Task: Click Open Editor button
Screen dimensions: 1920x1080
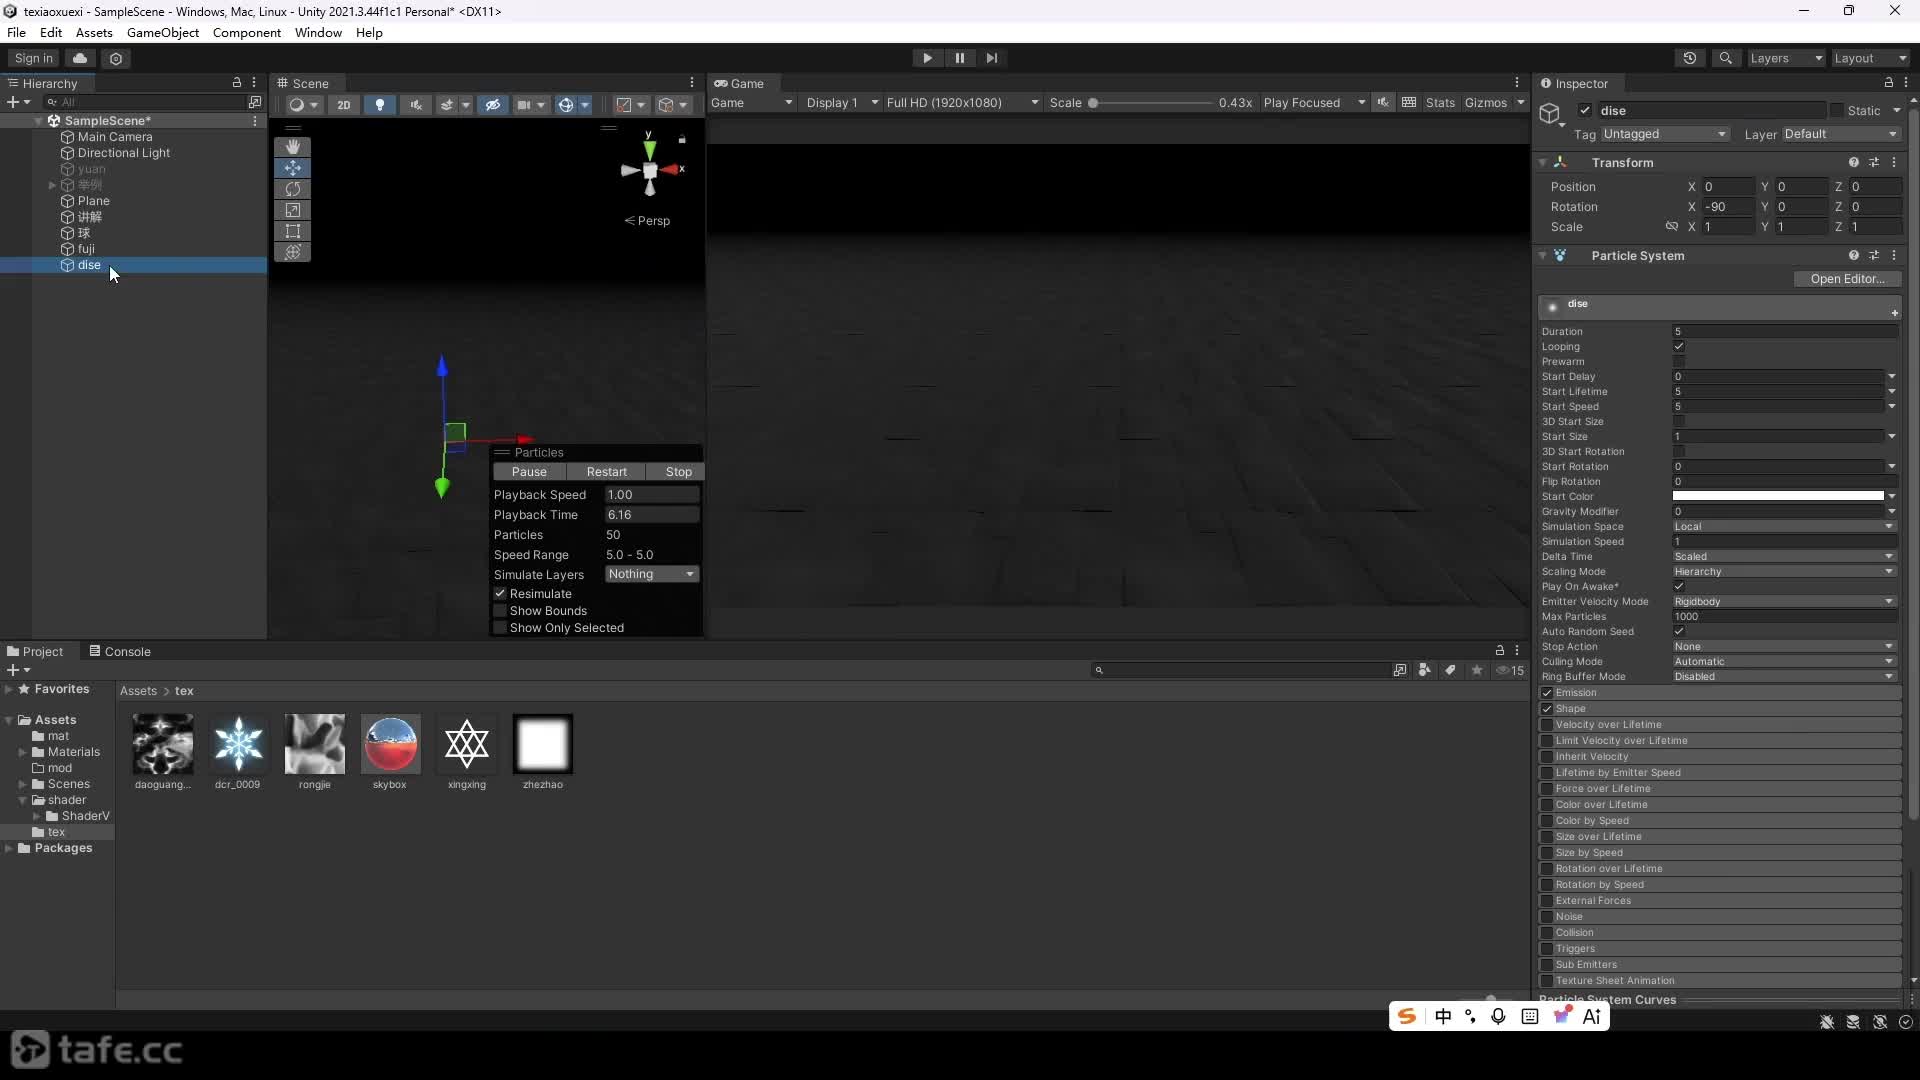Action: (x=1847, y=279)
